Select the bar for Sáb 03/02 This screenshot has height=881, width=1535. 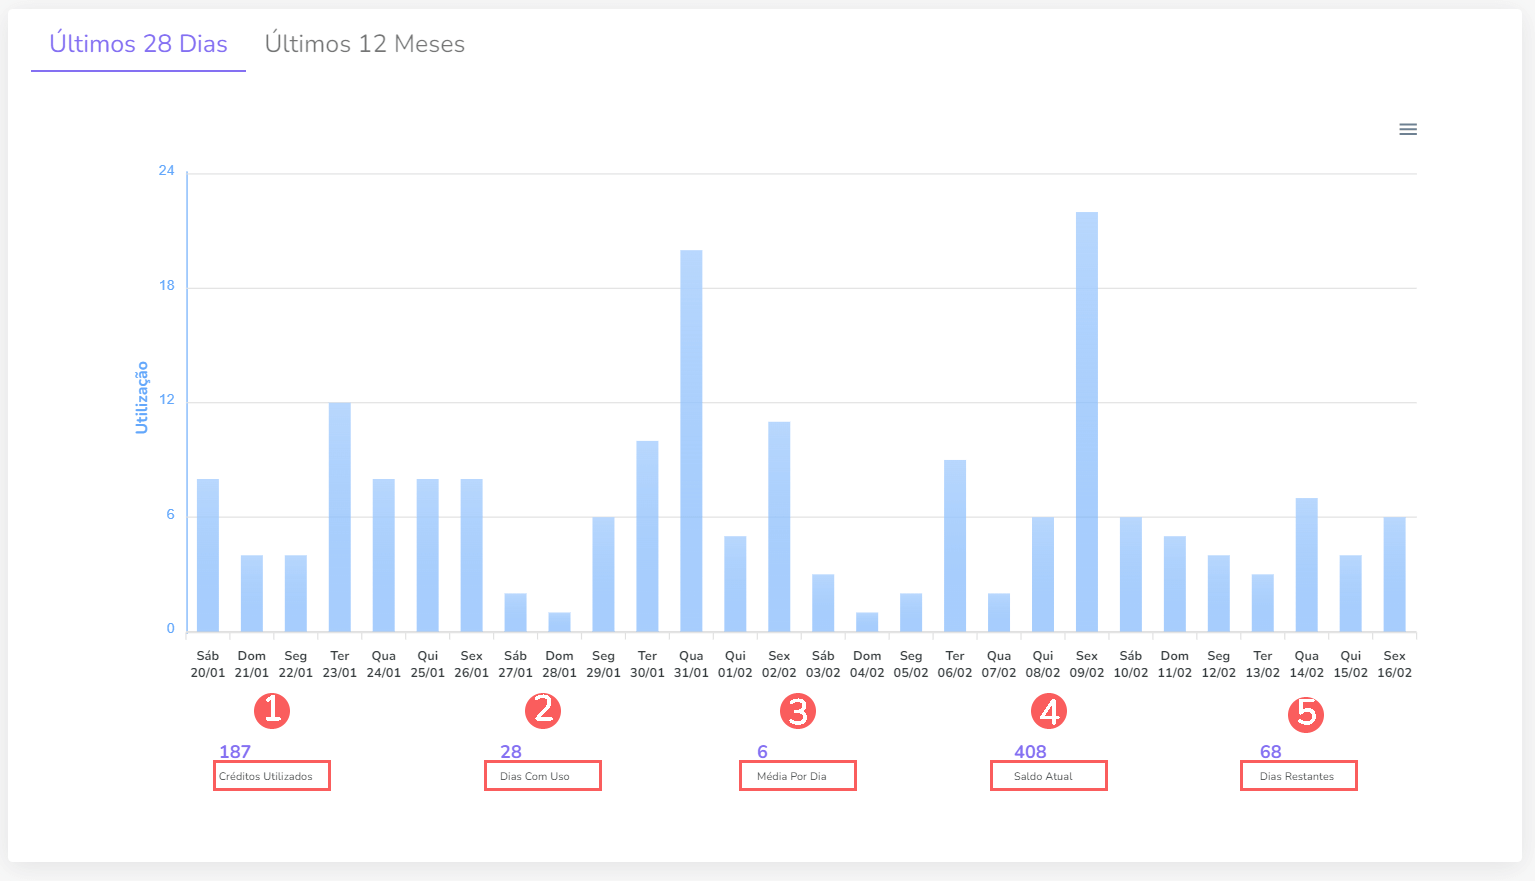(823, 603)
